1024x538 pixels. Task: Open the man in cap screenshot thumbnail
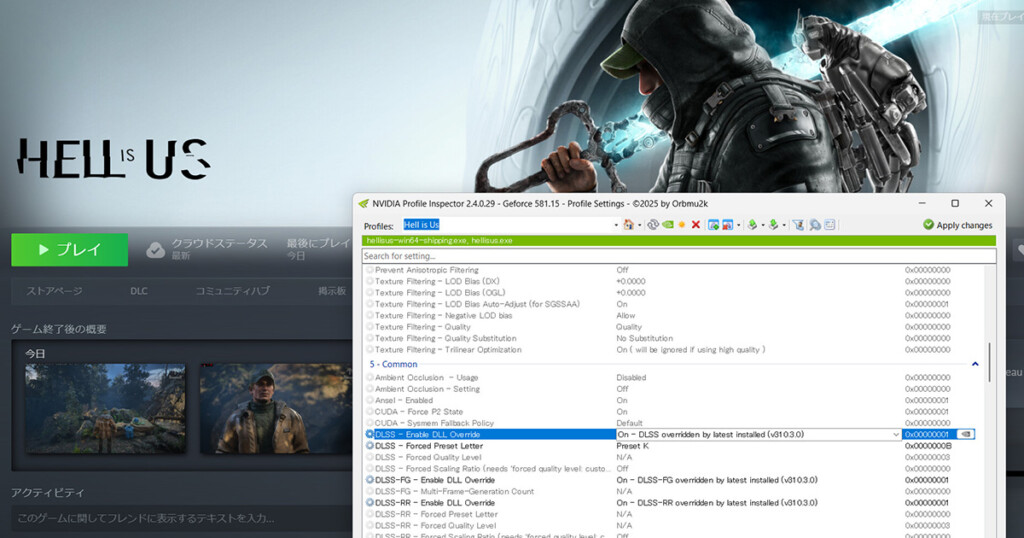[276, 409]
